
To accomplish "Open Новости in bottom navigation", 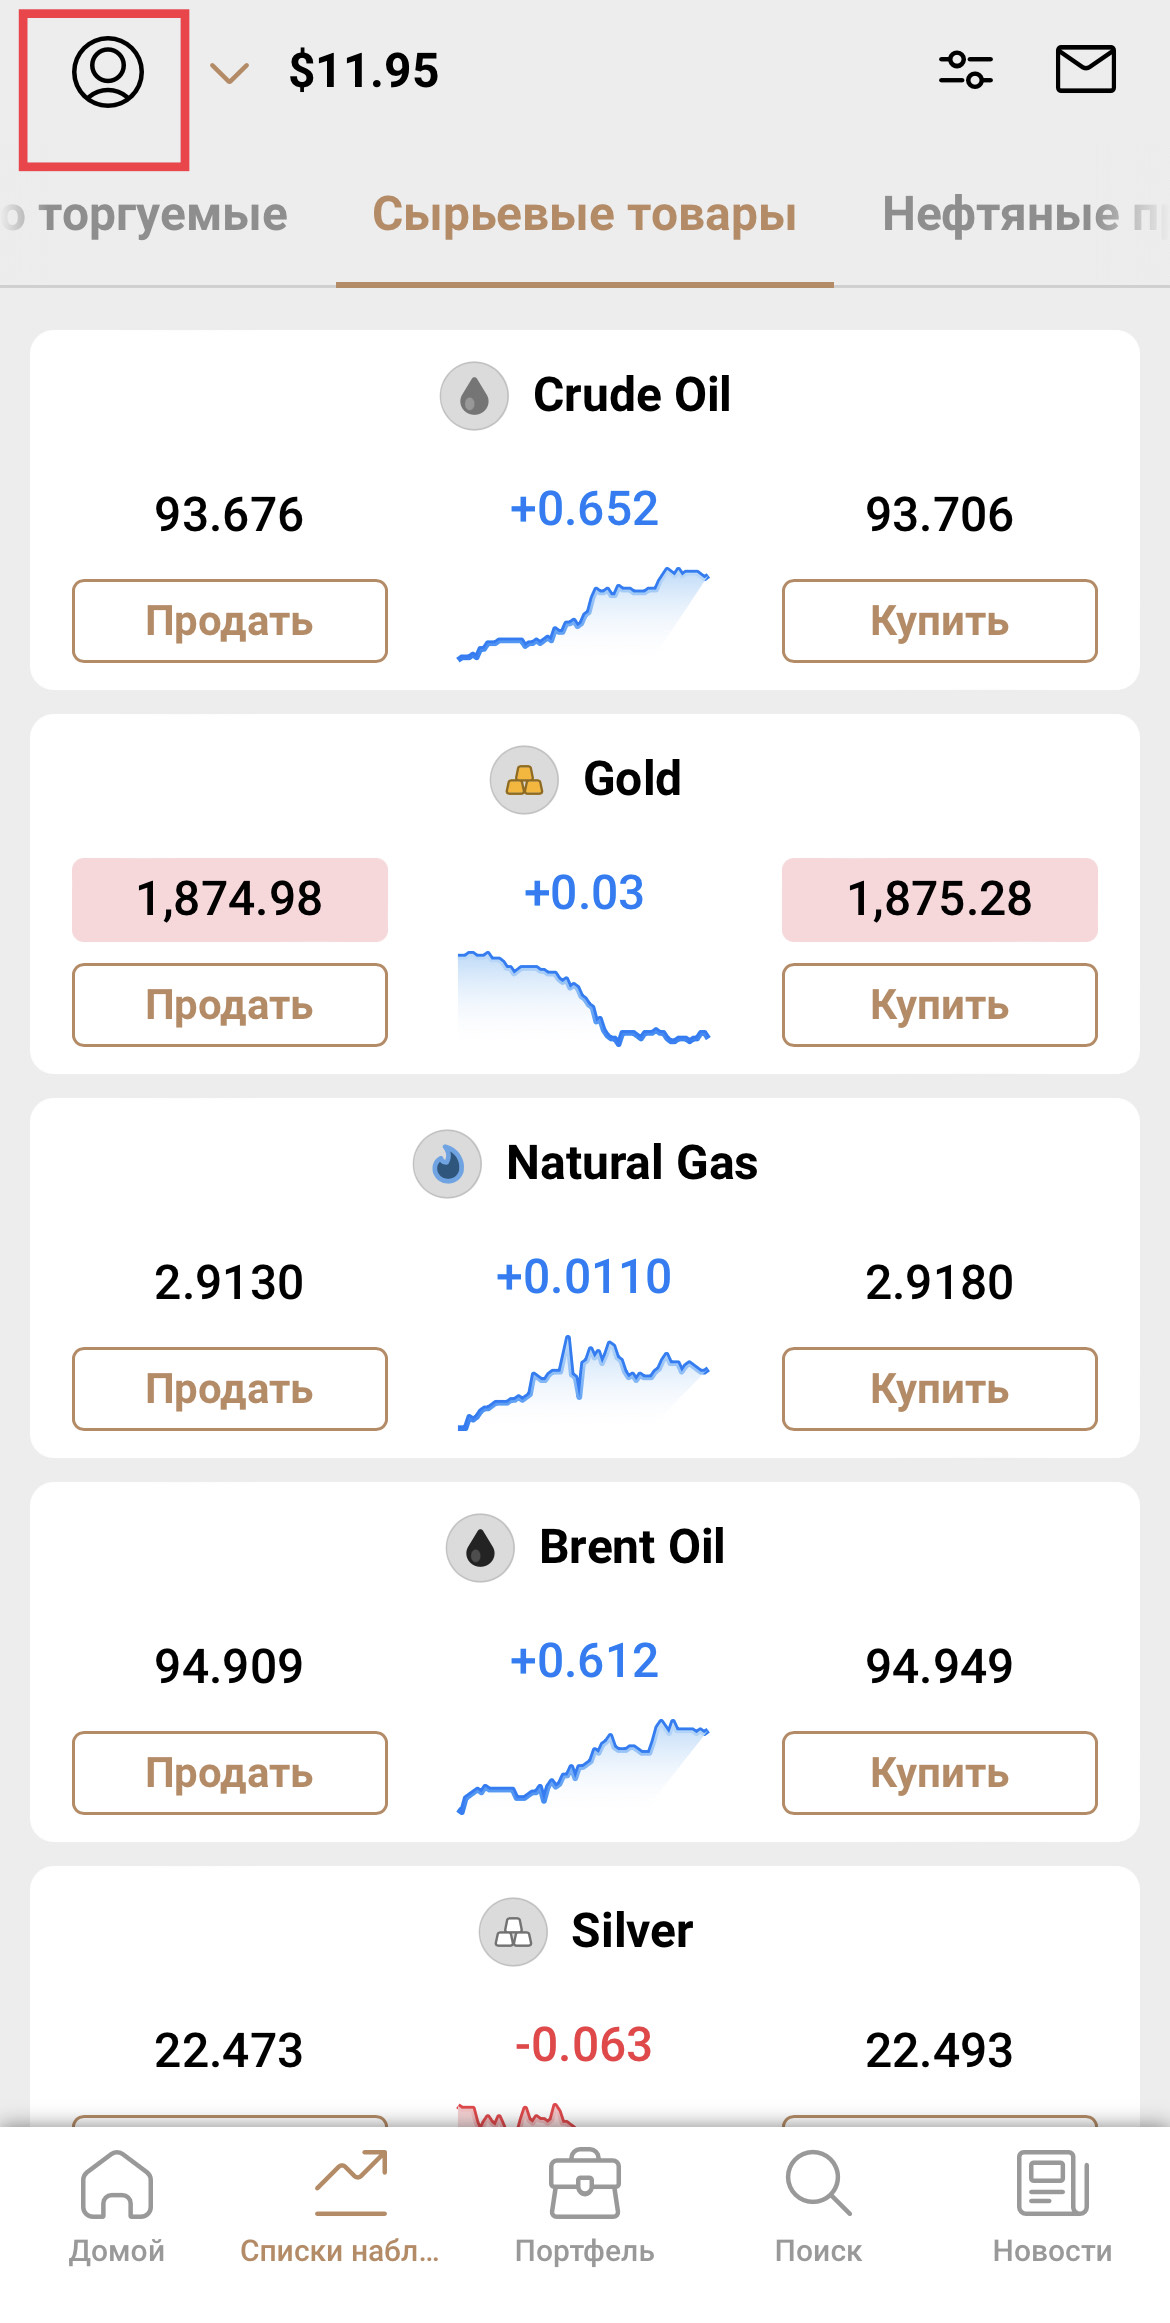I will [x=1052, y=2206].
